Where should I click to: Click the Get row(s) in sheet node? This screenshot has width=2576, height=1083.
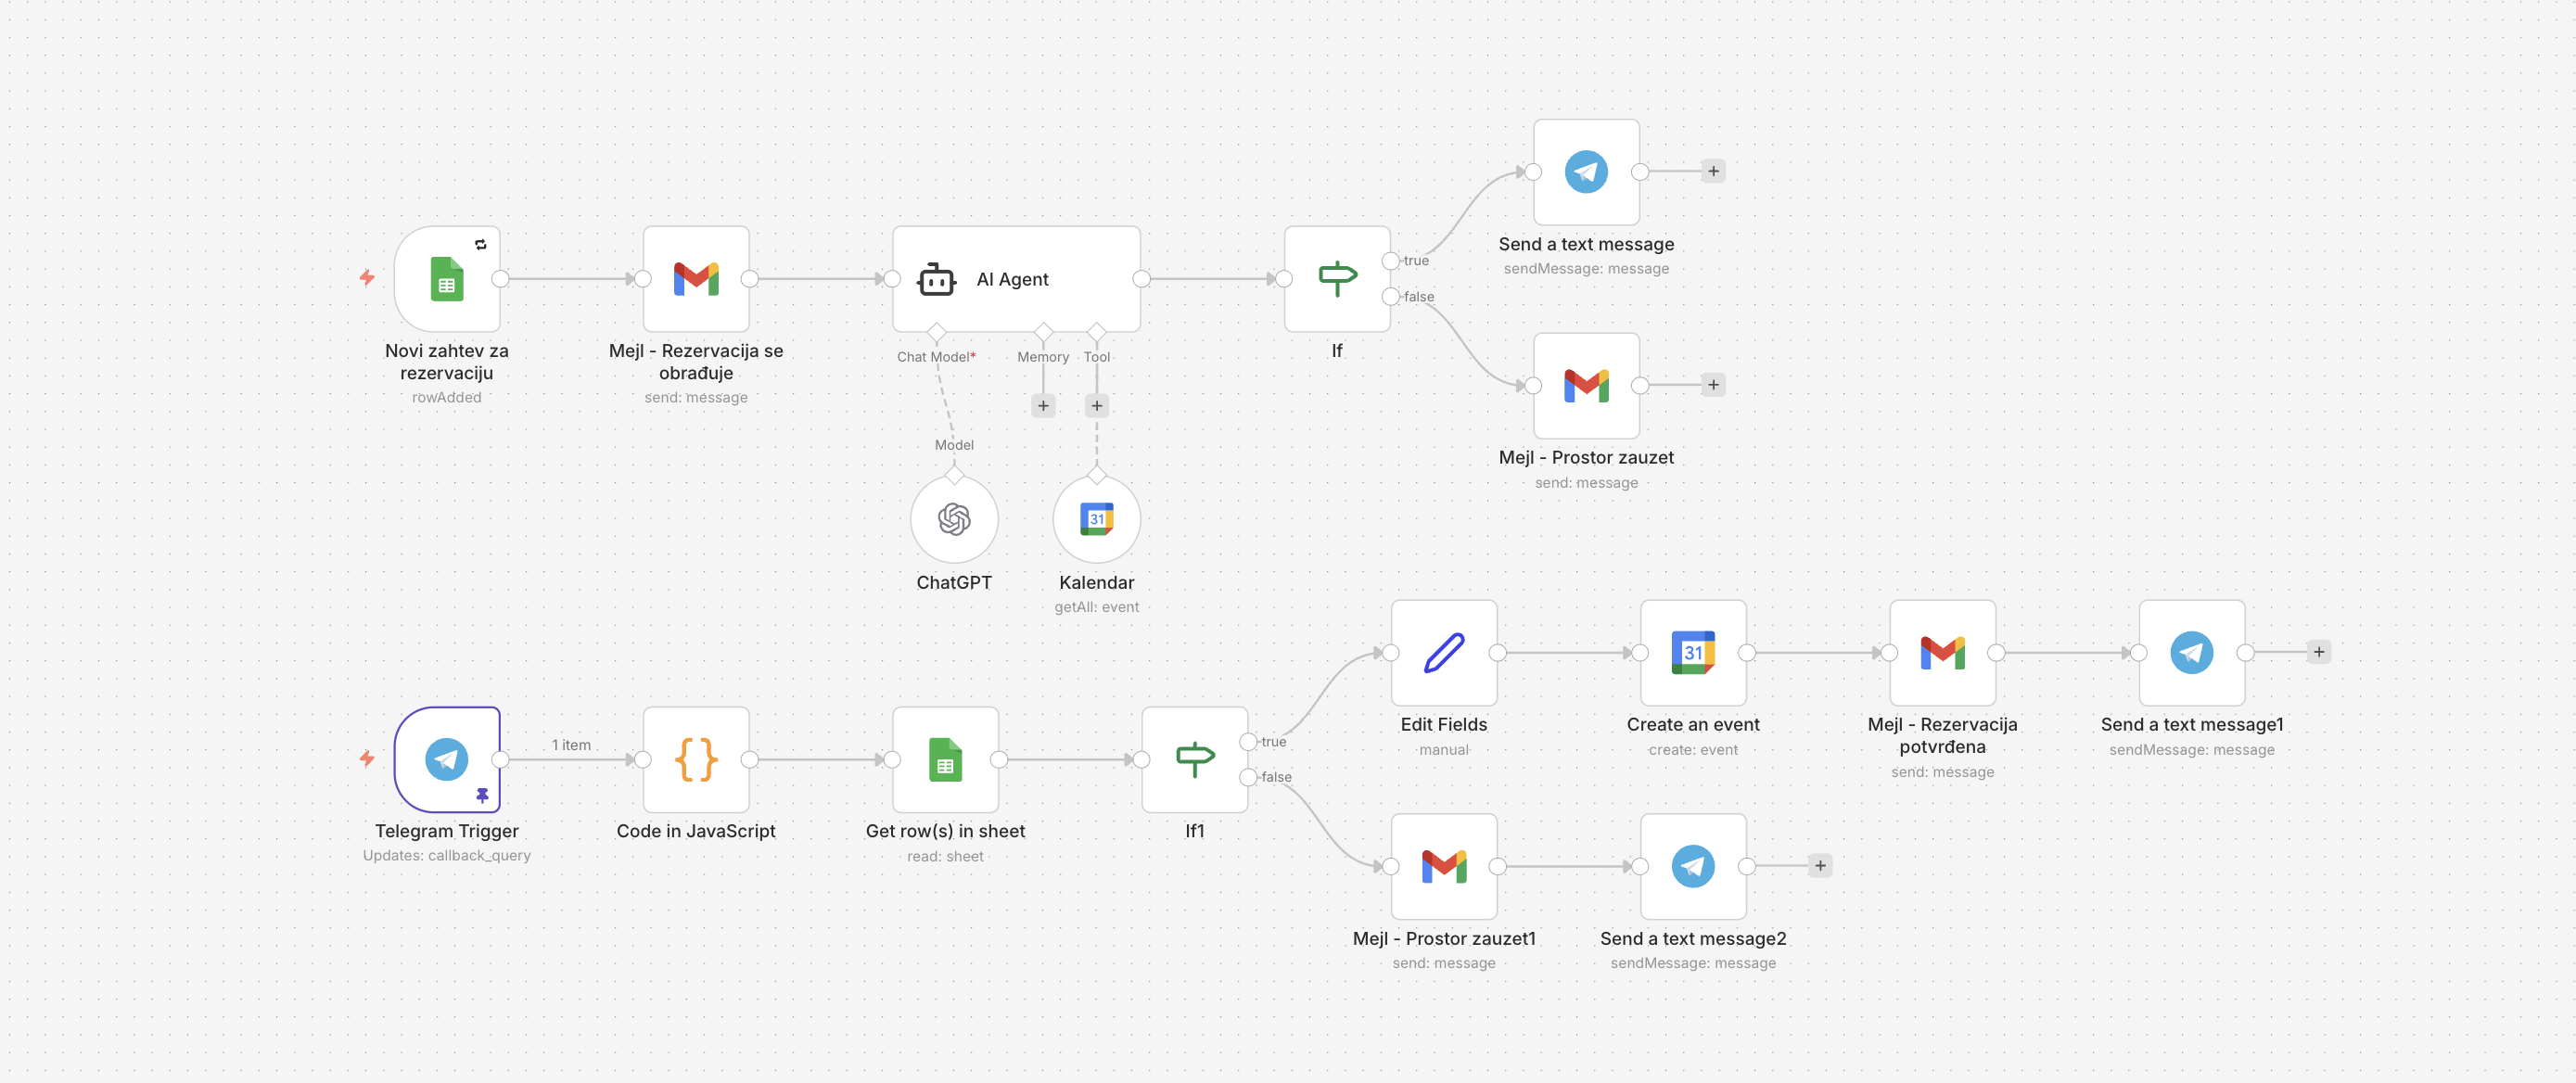pos(945,760)
